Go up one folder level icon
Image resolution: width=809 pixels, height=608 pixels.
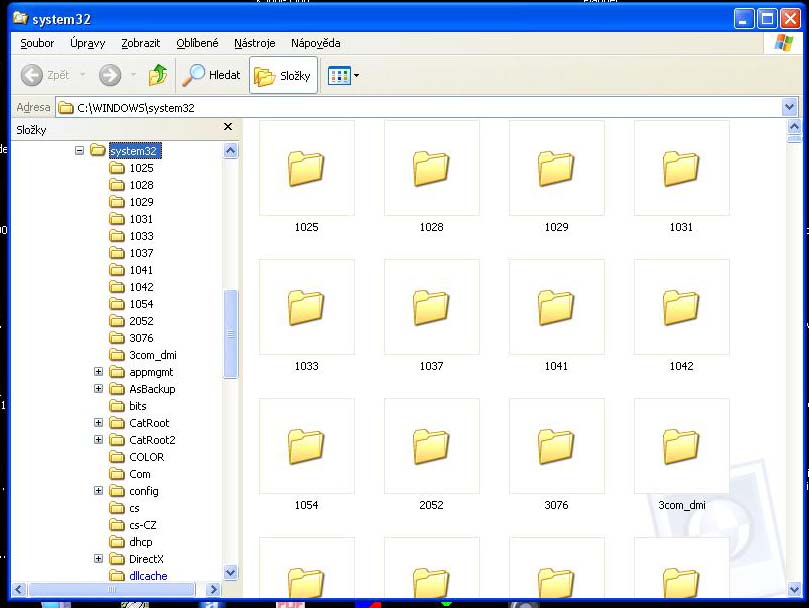158,75
